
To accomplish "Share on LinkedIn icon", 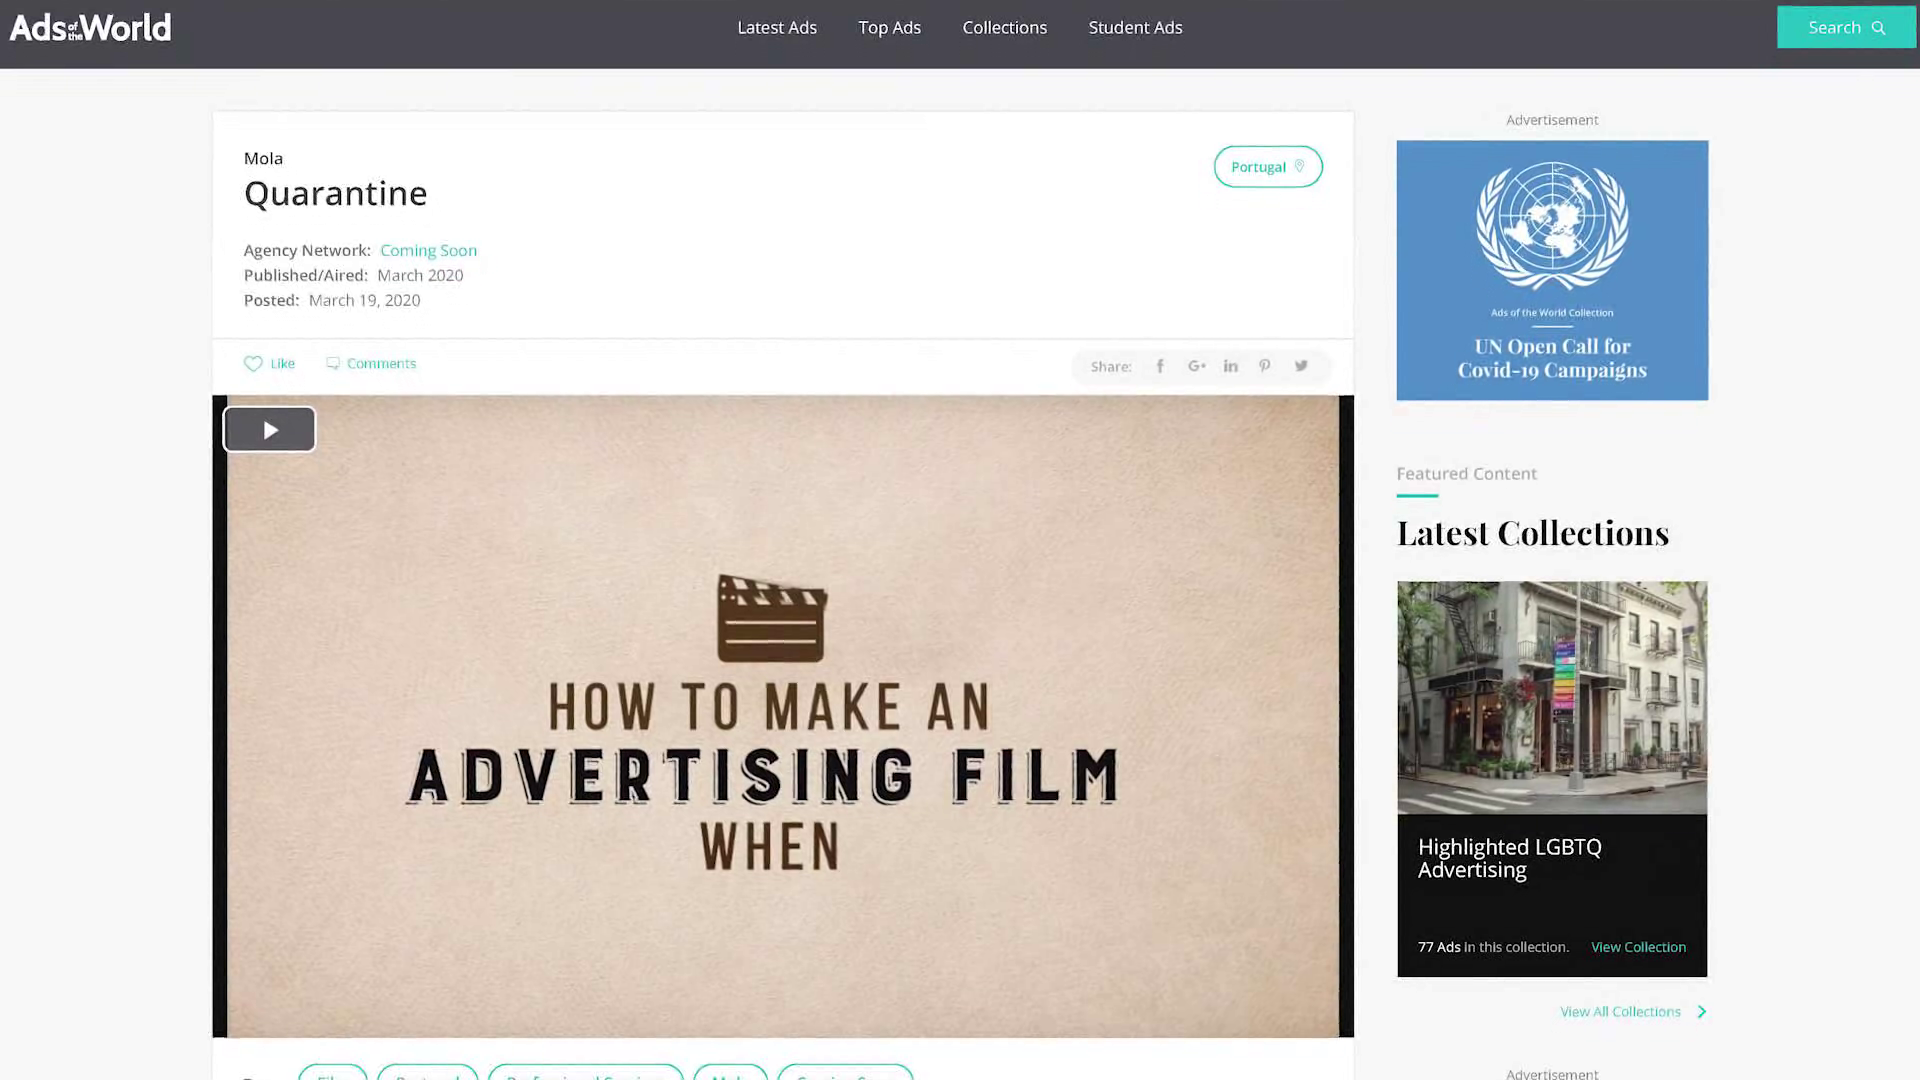I will click(1230, 366).
